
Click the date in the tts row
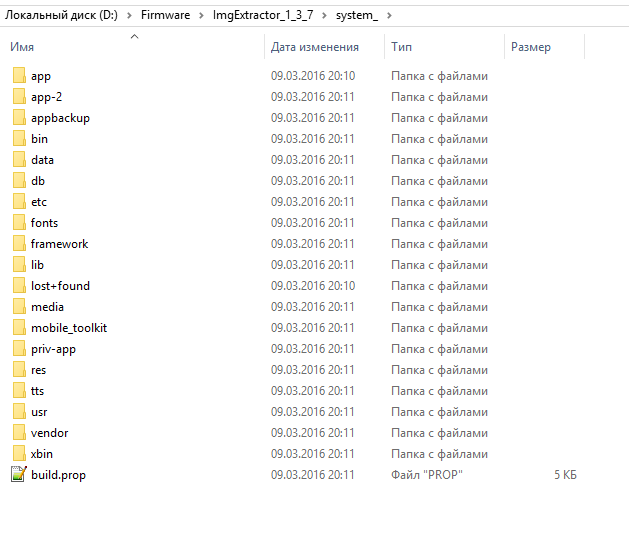313,391
